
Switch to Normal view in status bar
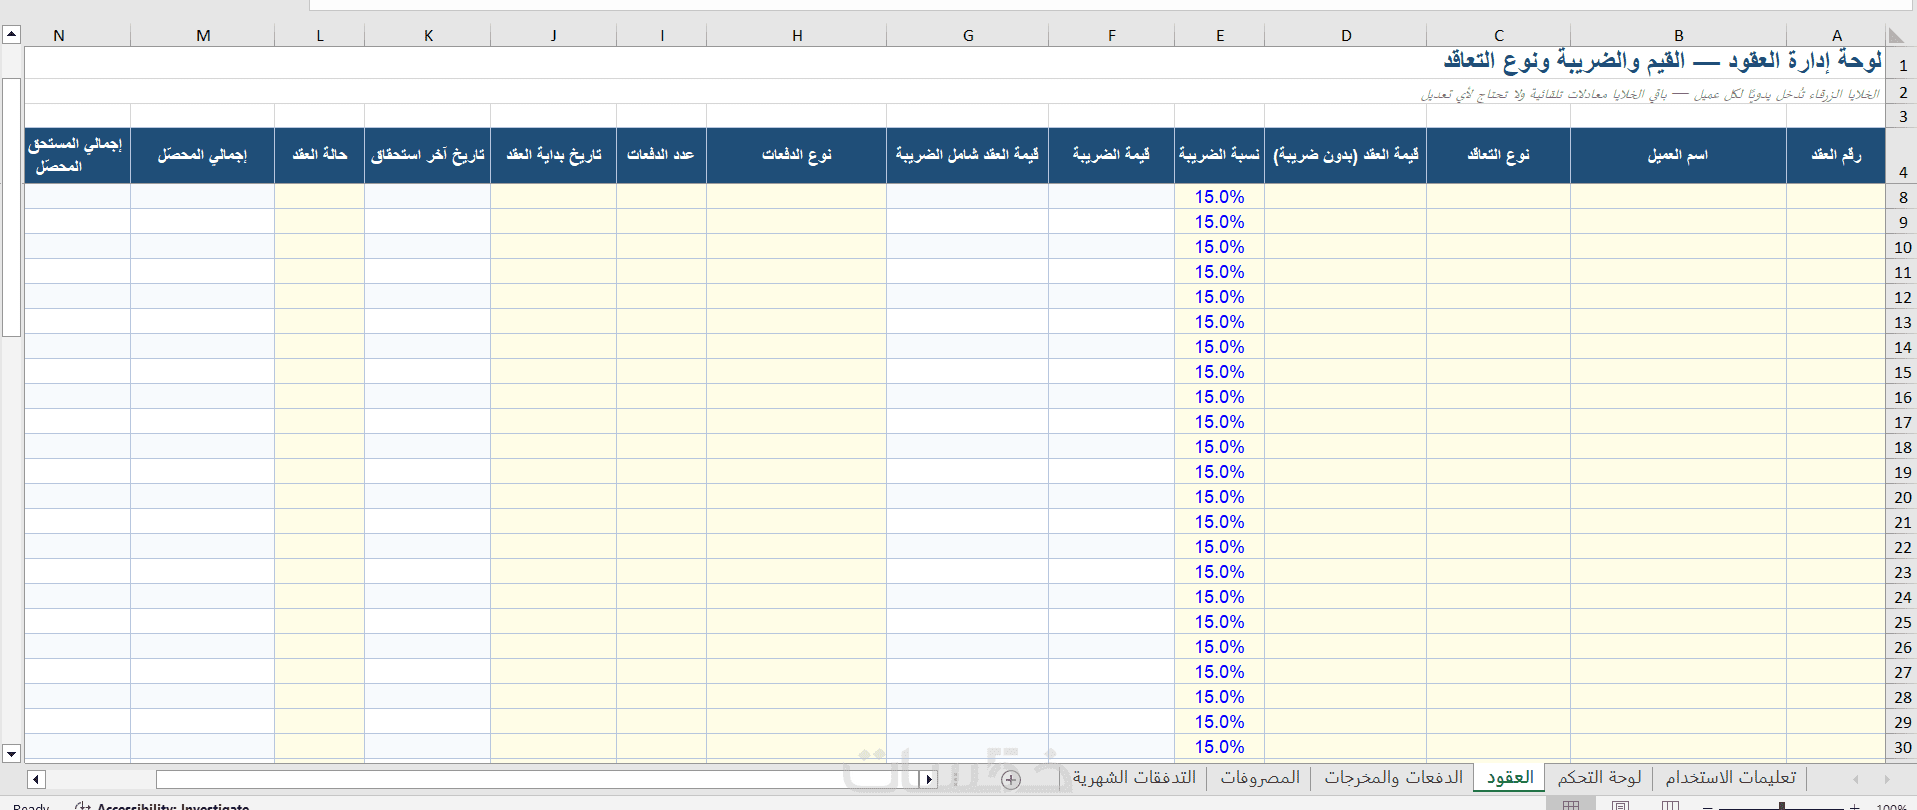[x=1571, y=805]
